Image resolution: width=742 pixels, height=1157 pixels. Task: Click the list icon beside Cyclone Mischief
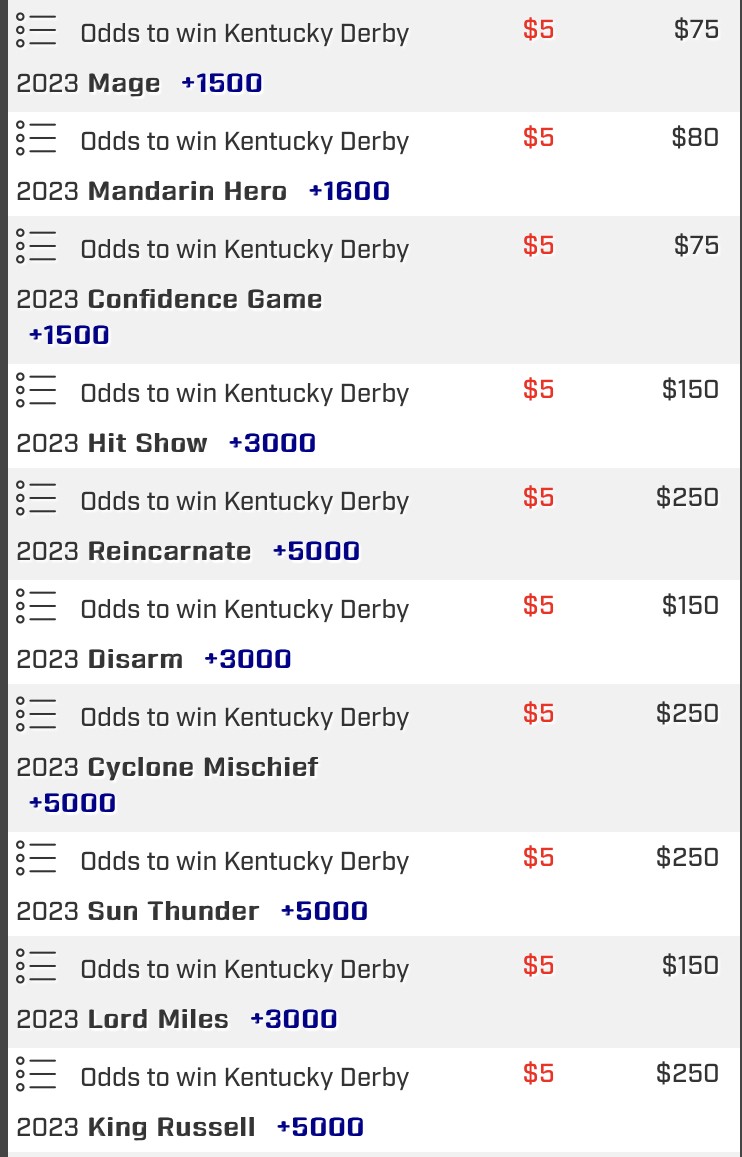pos(36,715)
